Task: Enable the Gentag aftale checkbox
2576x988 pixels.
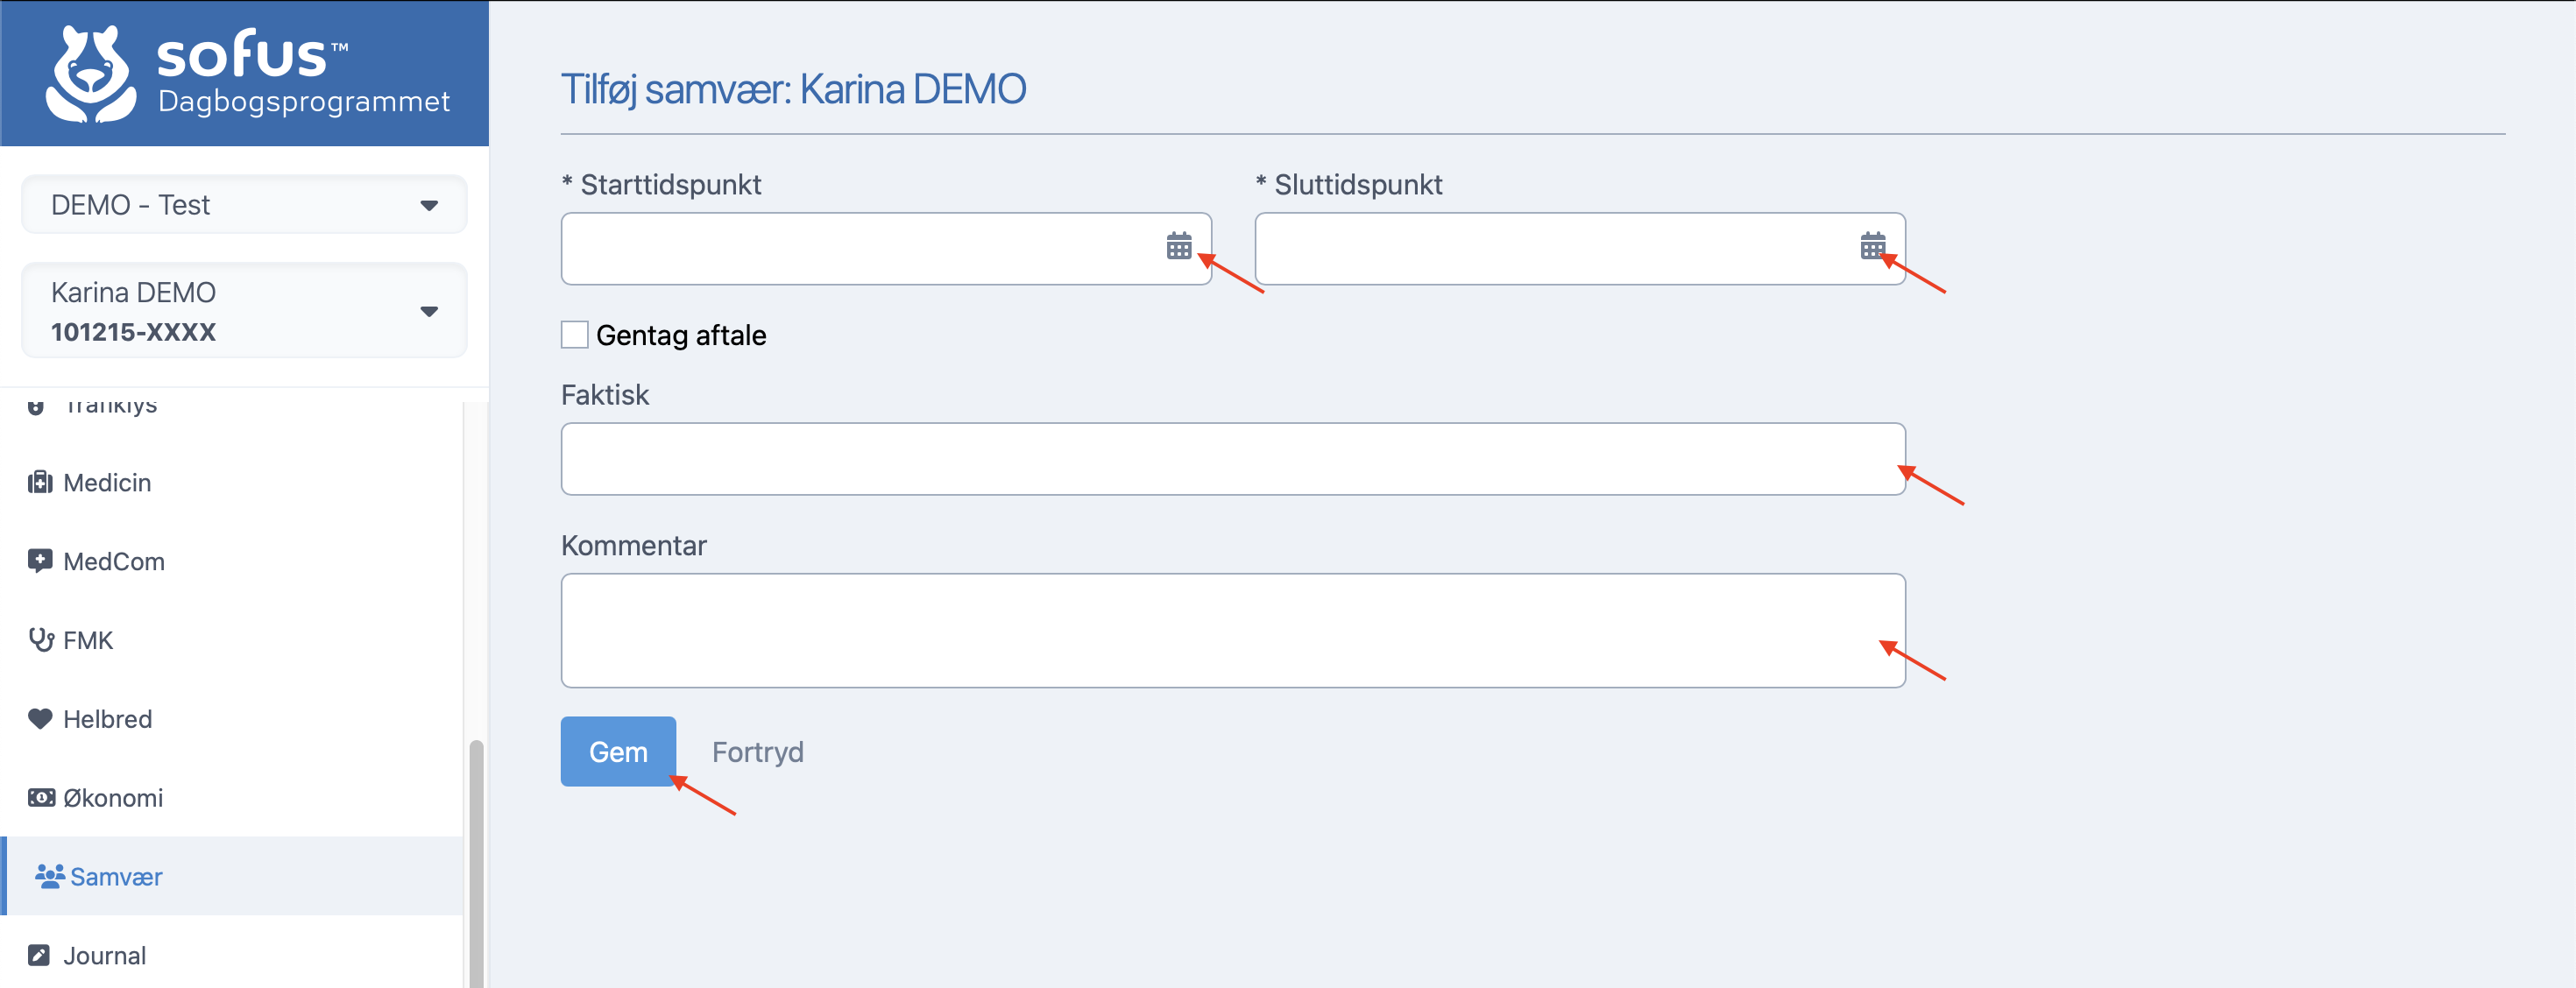Action: [x=575, y=335]
